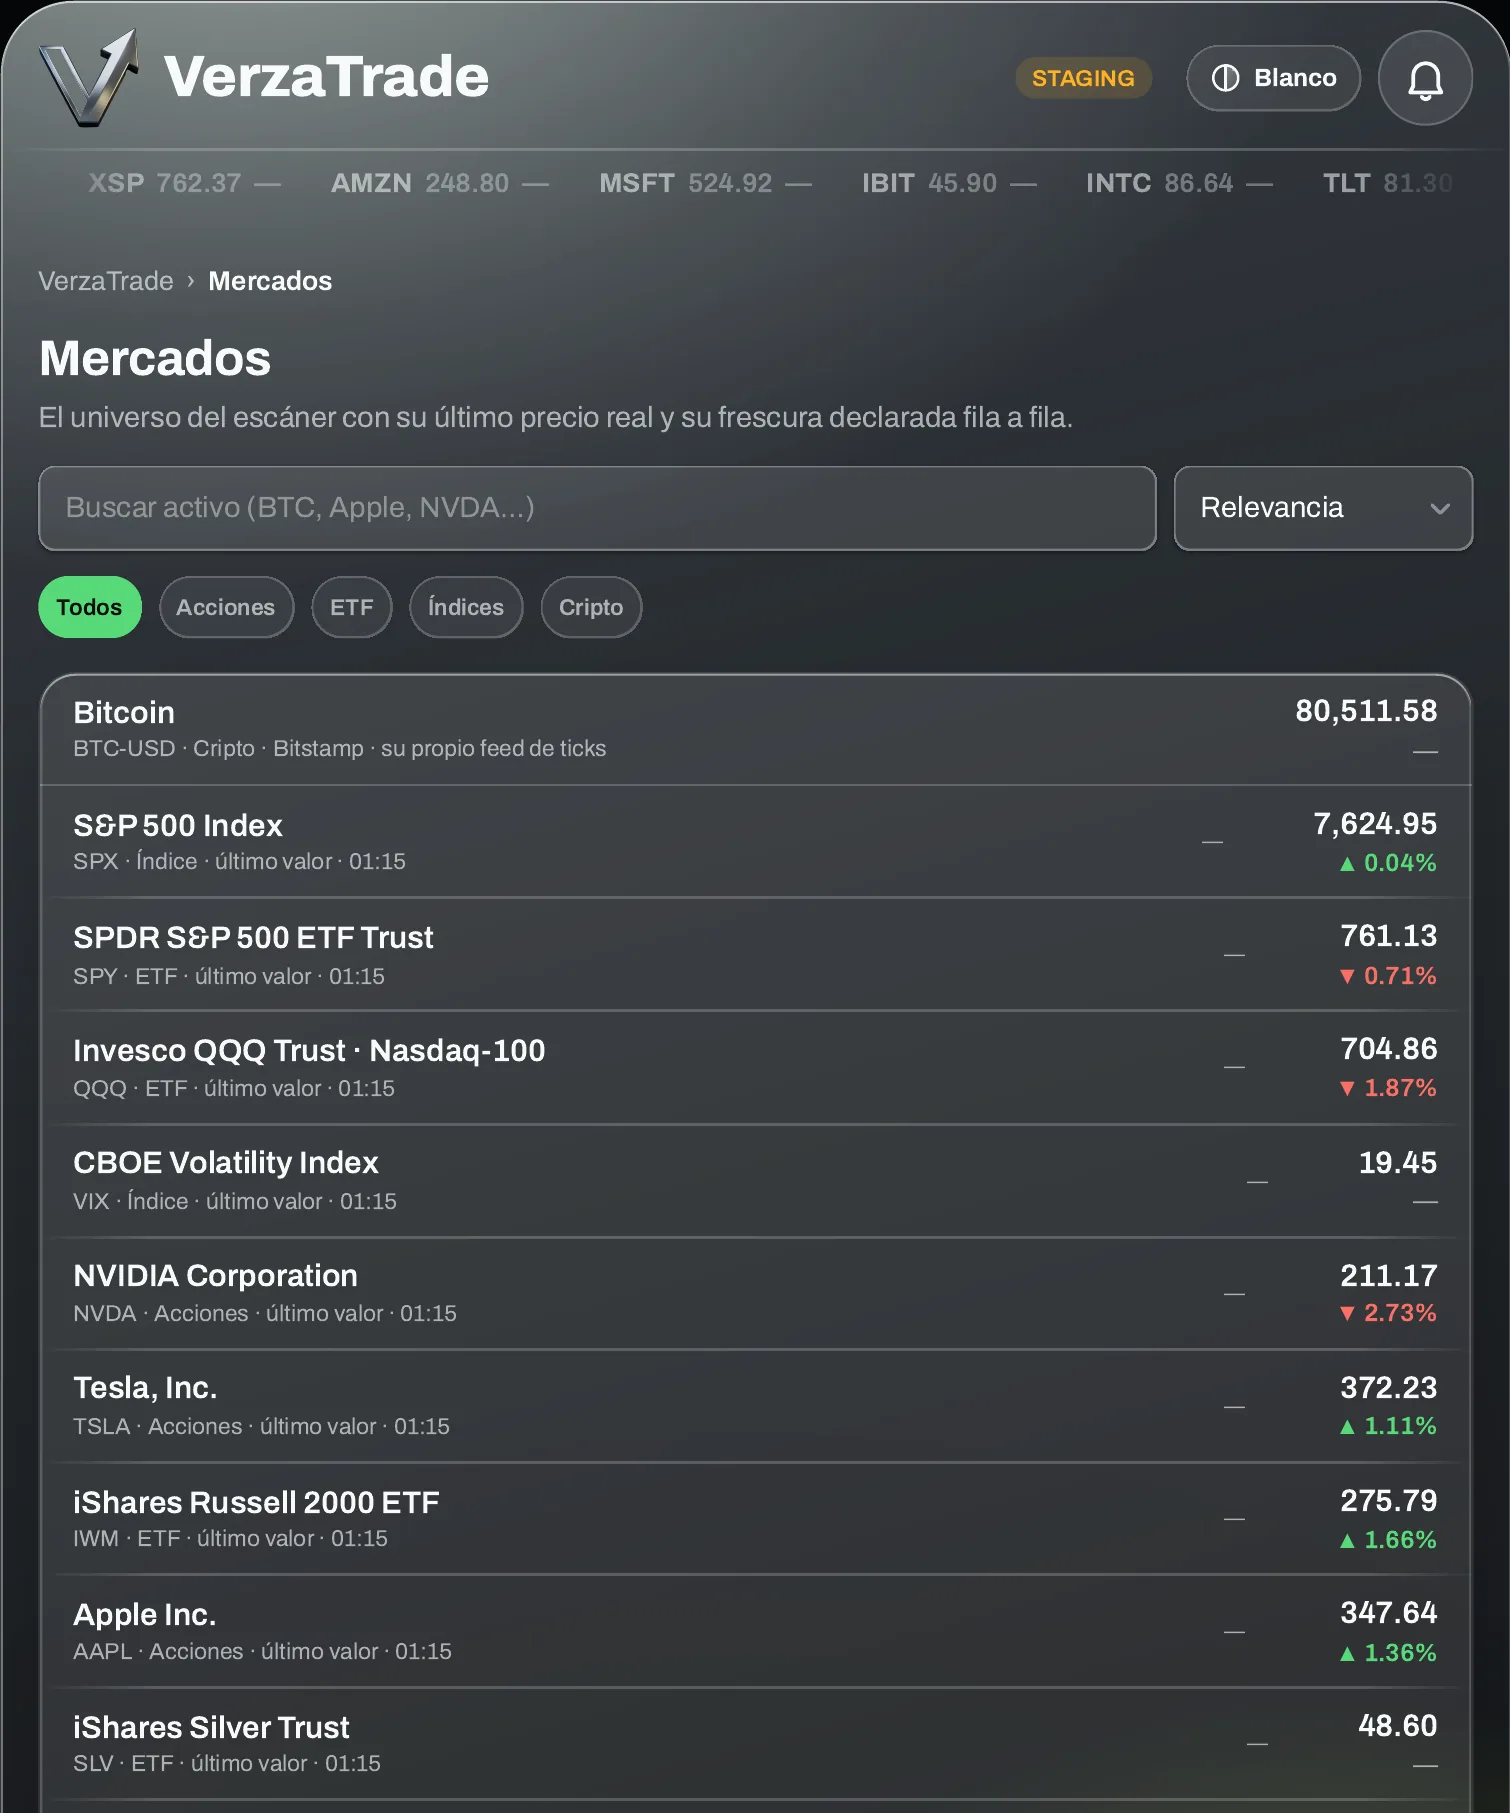Click the Apple price 347.64
The height and width of the screenshot is (1813, 1510).
click(1388, 1613)
